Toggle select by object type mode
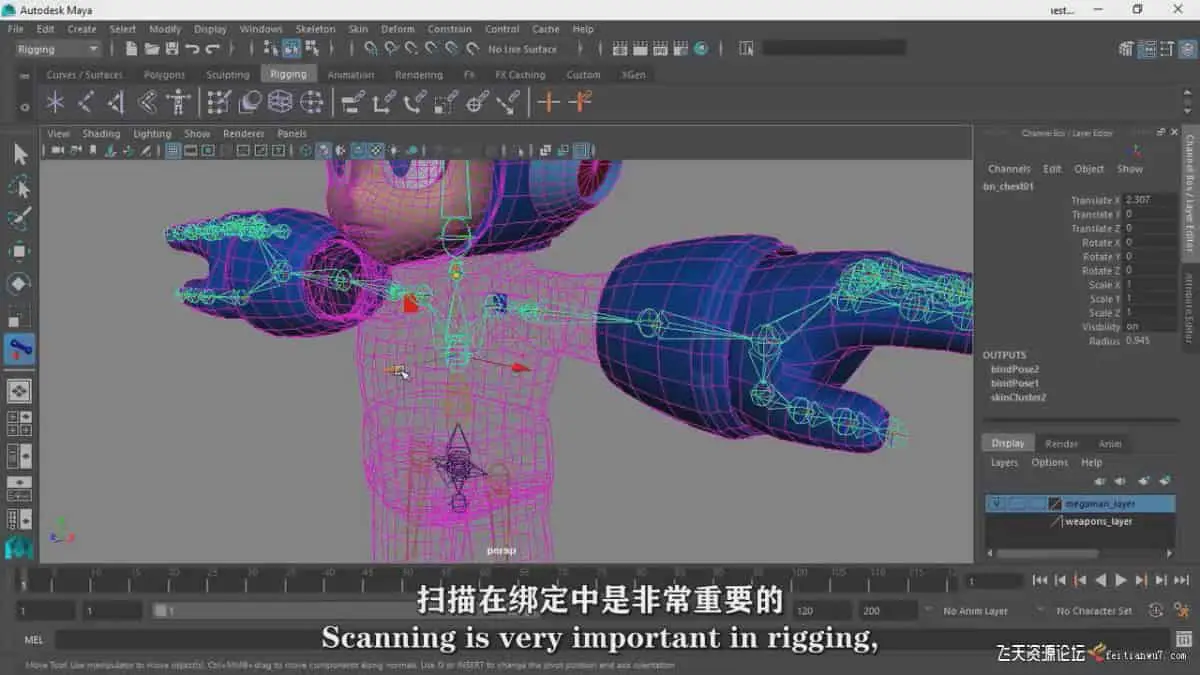The height and width of the screenshot is (675, 1200). click(291, 48)
